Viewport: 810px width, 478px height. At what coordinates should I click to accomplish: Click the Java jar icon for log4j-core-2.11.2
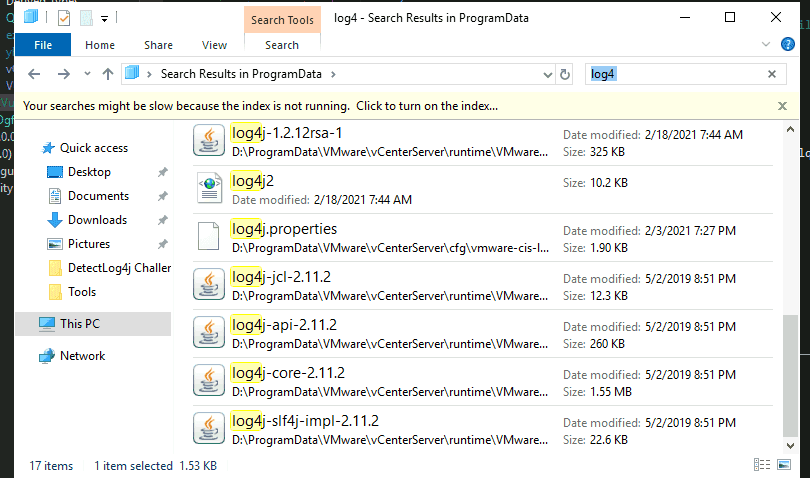pos(209,381)
